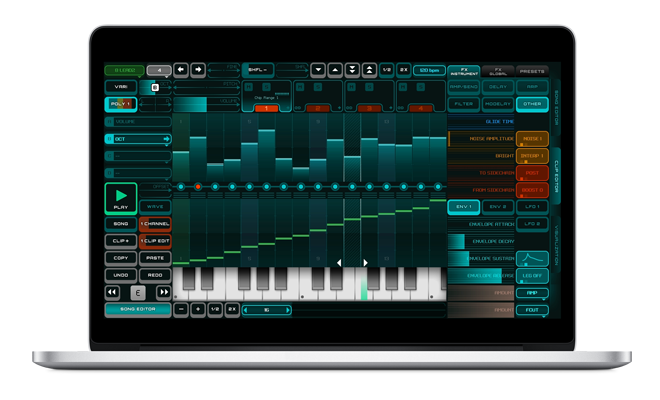Click the WAVE button
The height and width of the screenshot is (400, 660).
[x=155, y=207]
